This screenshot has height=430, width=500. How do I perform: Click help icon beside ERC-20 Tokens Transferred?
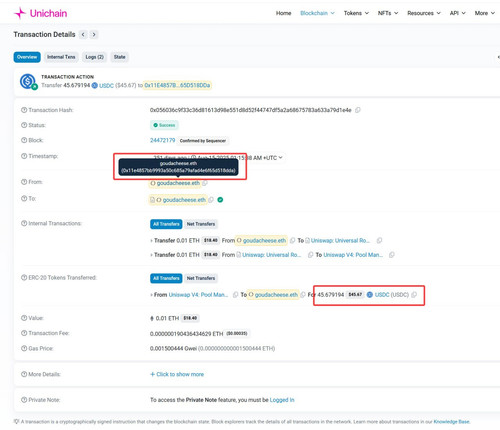pos(24,278)
